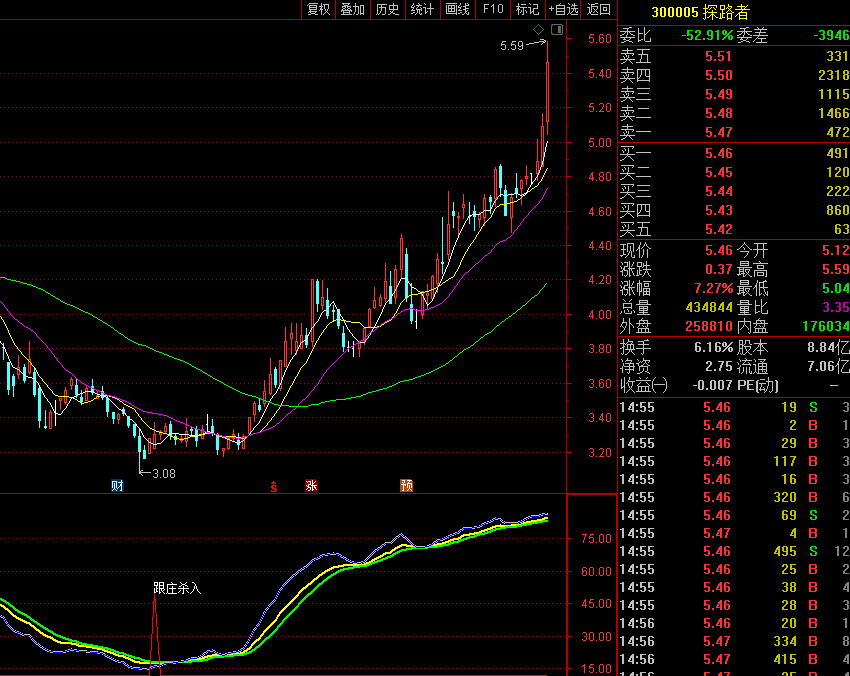Open the 叠加 overlay option

click(x=352, y=9)
